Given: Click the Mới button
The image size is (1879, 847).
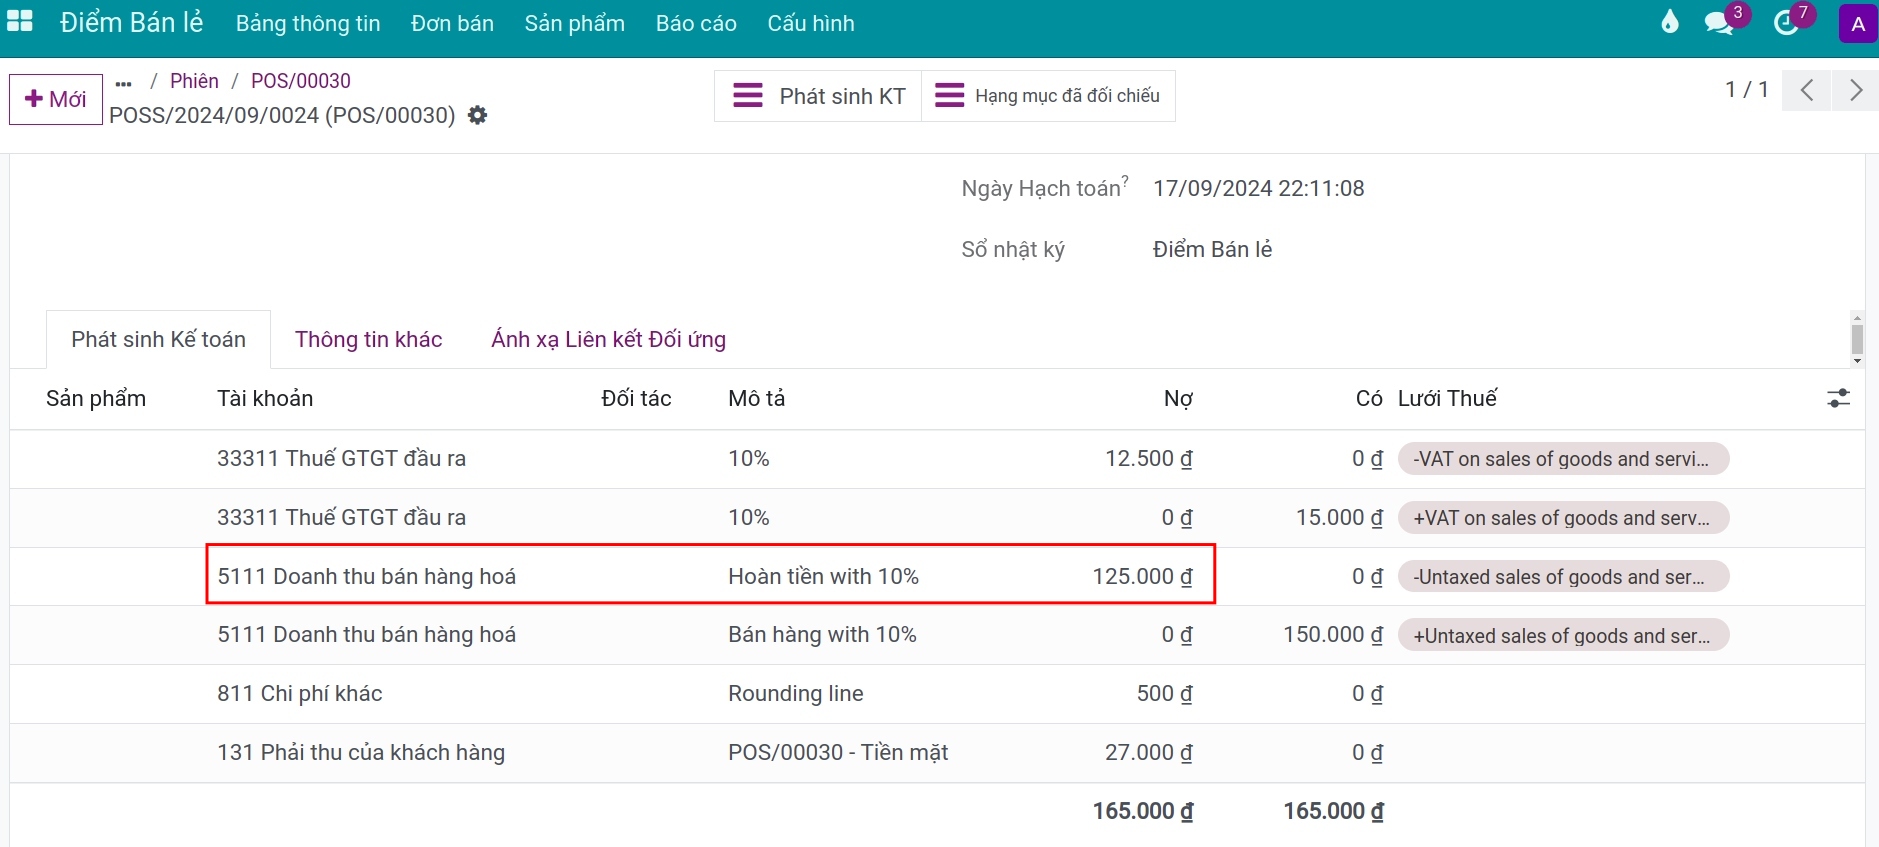Looking at the screenshot, I should point(56,99).
